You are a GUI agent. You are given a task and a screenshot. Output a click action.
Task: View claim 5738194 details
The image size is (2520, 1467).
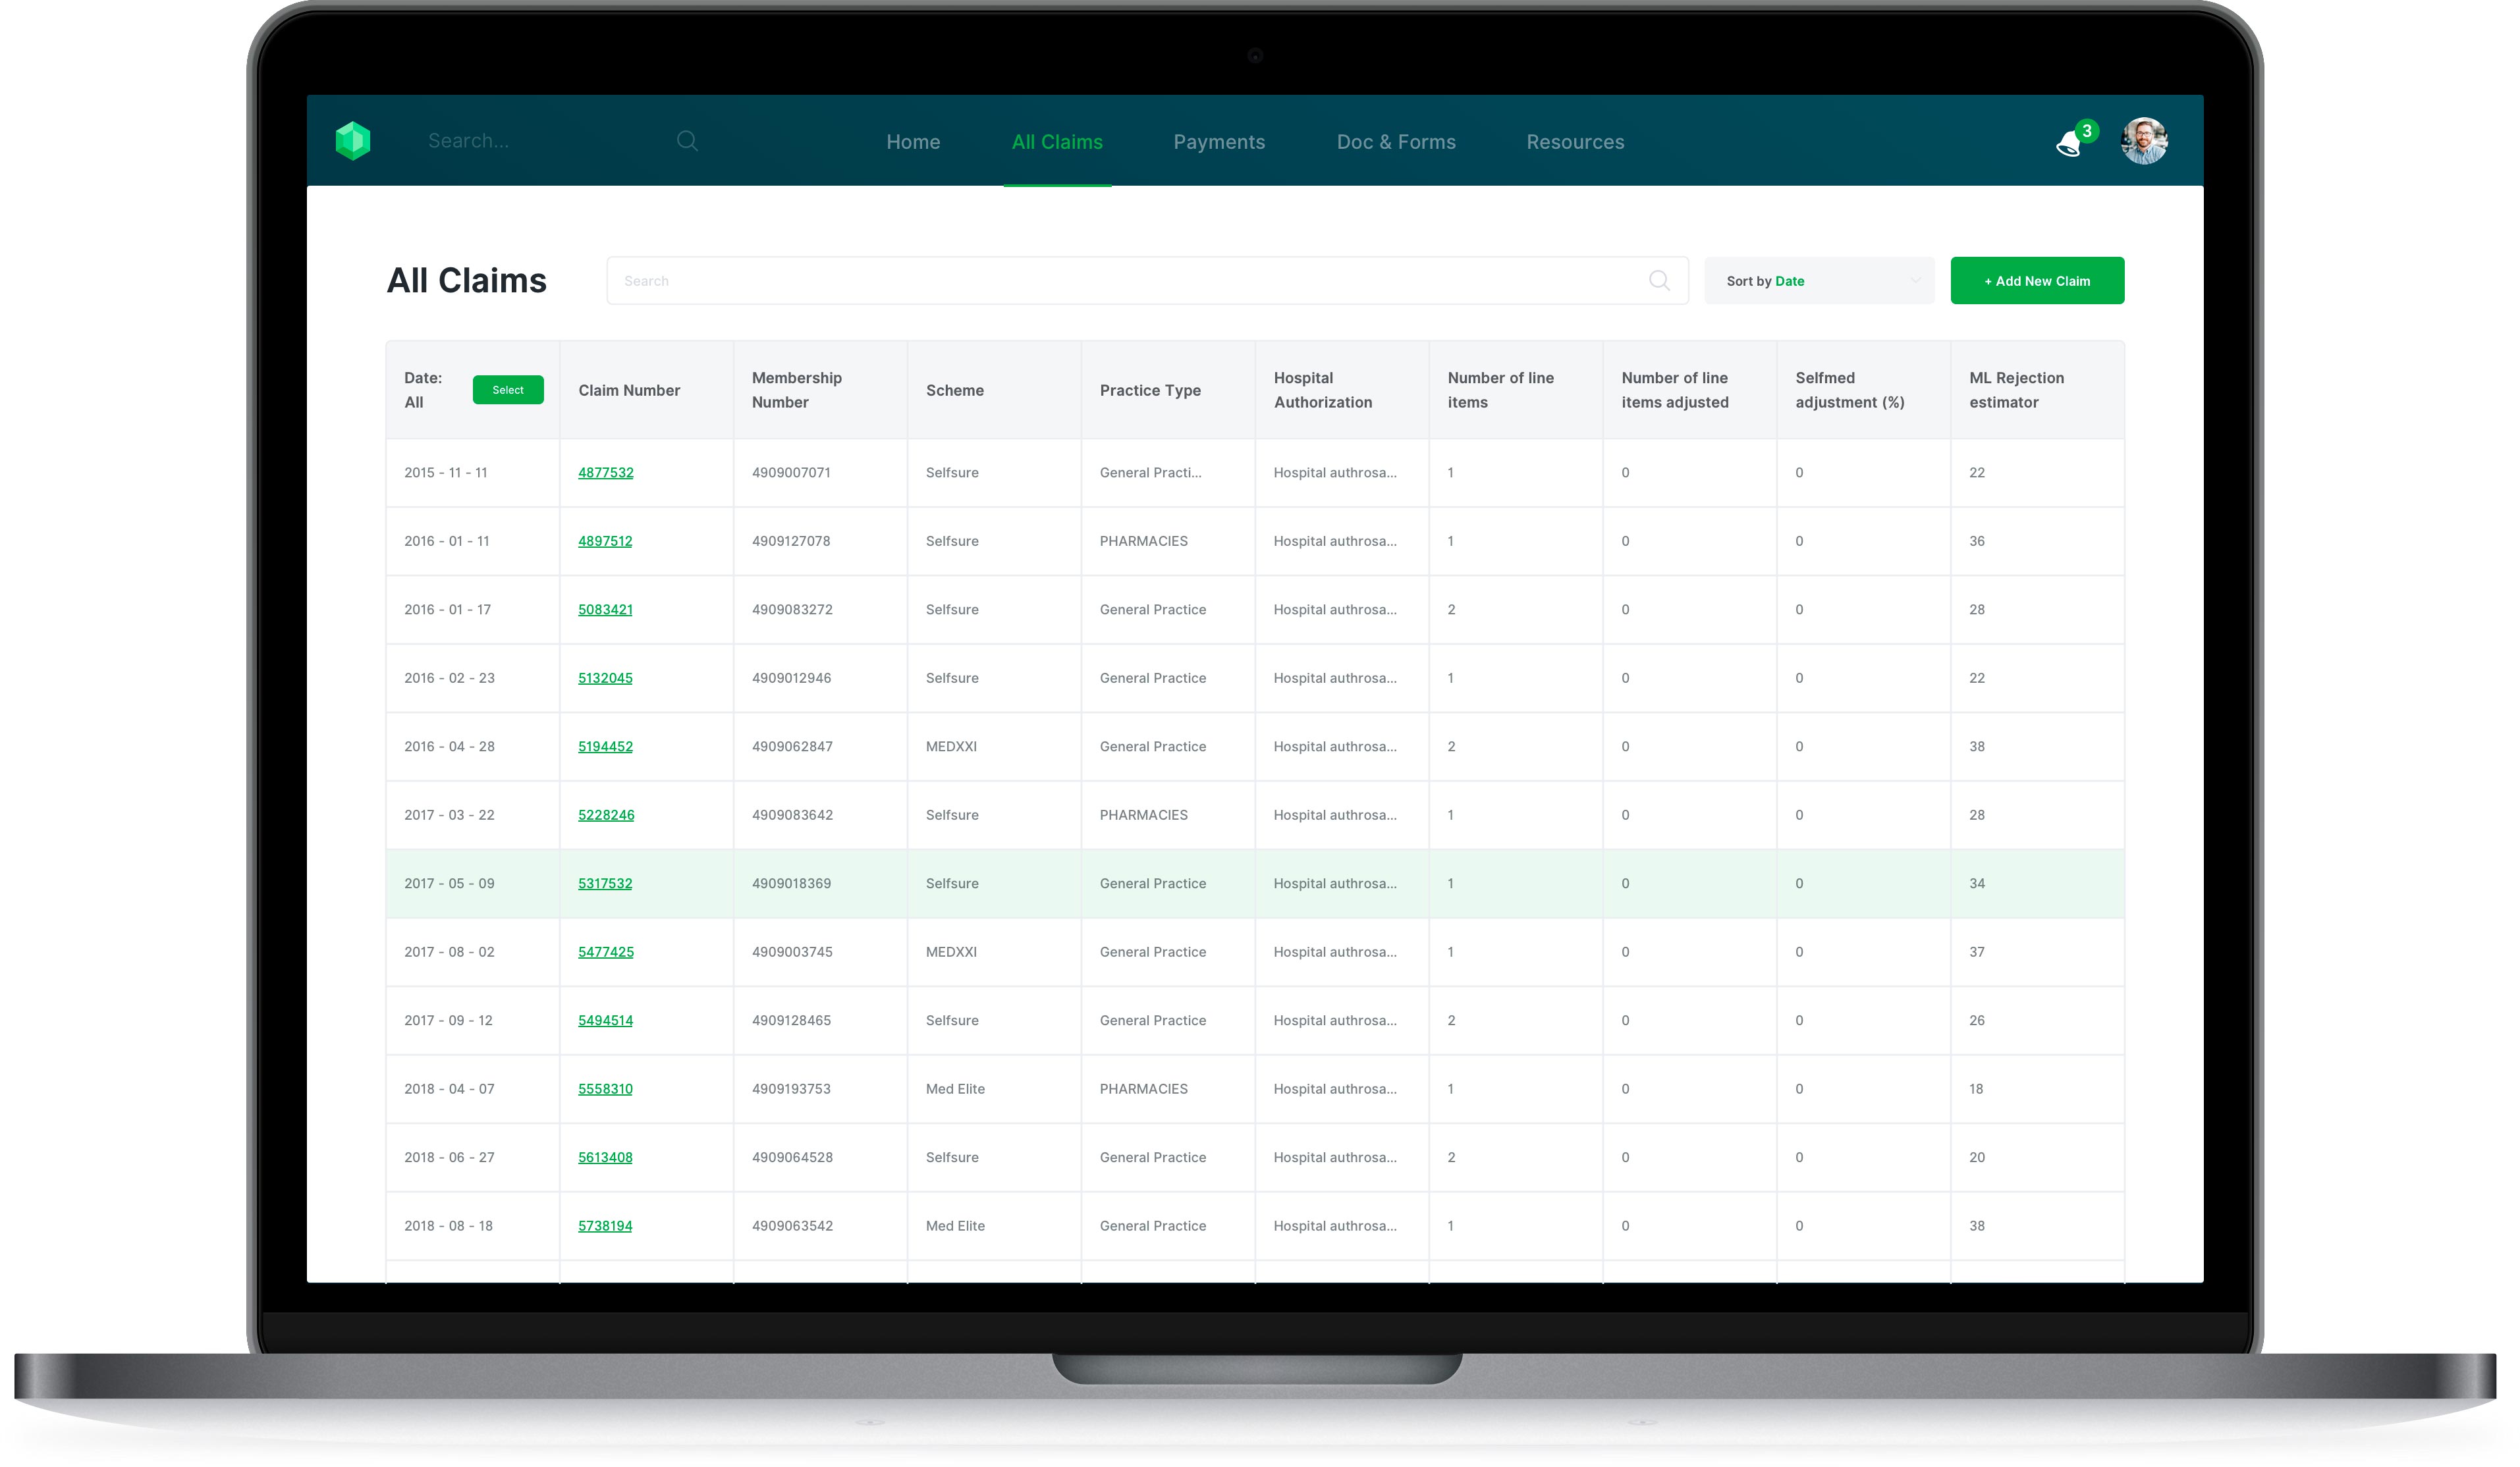coord(605,1225)
